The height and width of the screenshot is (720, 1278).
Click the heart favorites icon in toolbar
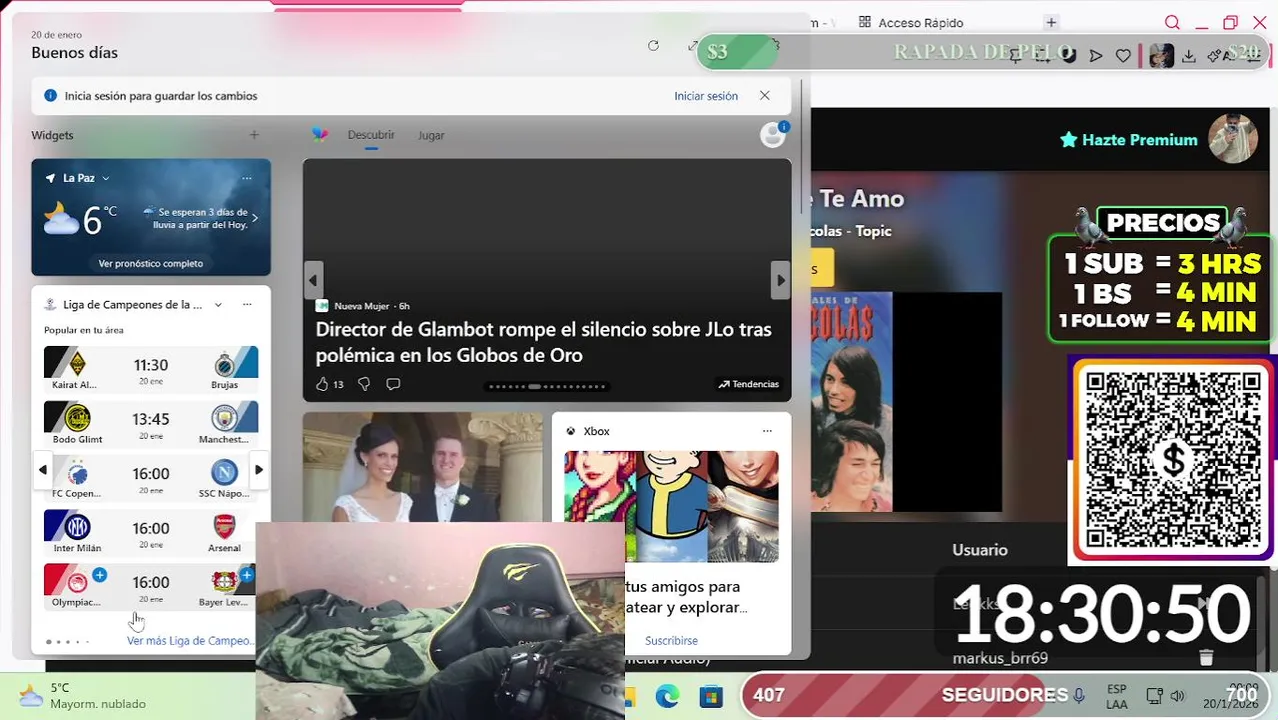coord(1123,56)
